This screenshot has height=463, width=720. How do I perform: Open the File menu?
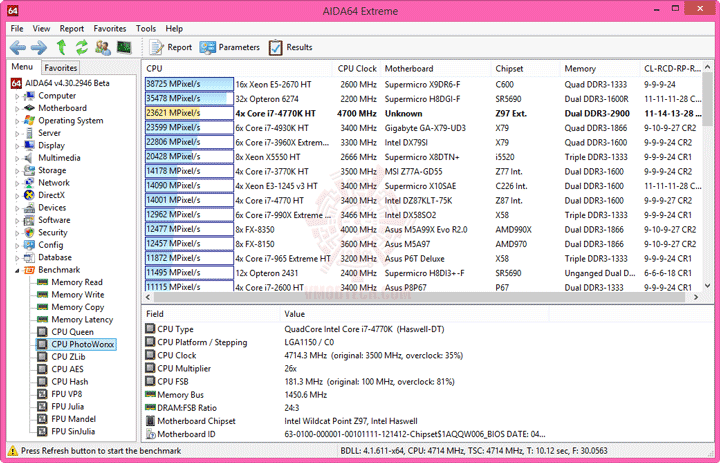click(17, 28)
